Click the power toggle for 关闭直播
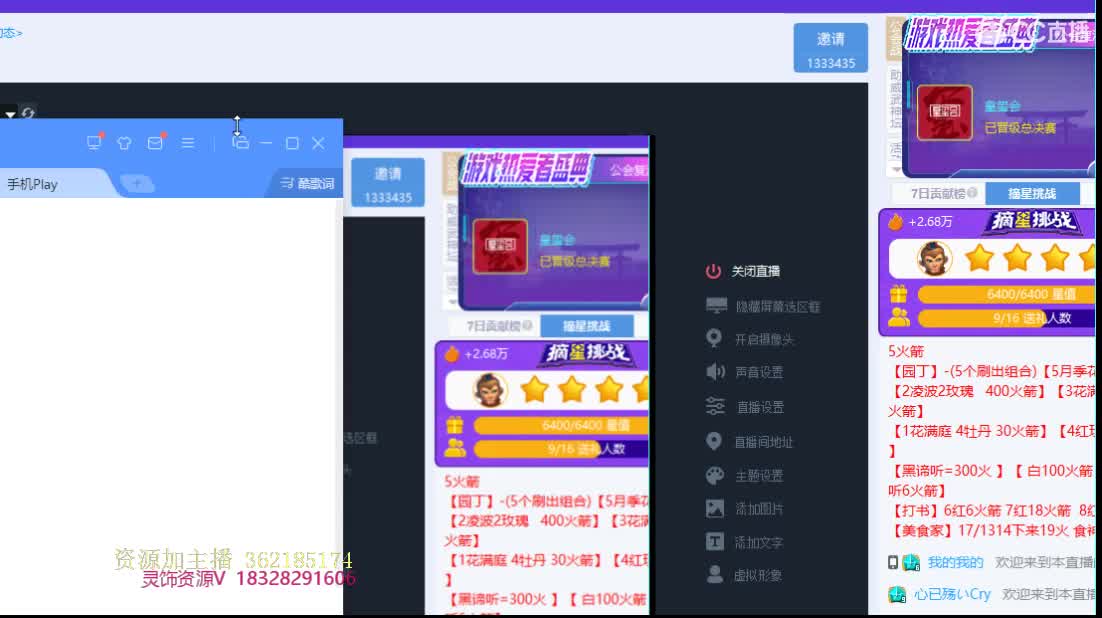1102x618 pixels. pyautogui.click(x=713, y=270)
